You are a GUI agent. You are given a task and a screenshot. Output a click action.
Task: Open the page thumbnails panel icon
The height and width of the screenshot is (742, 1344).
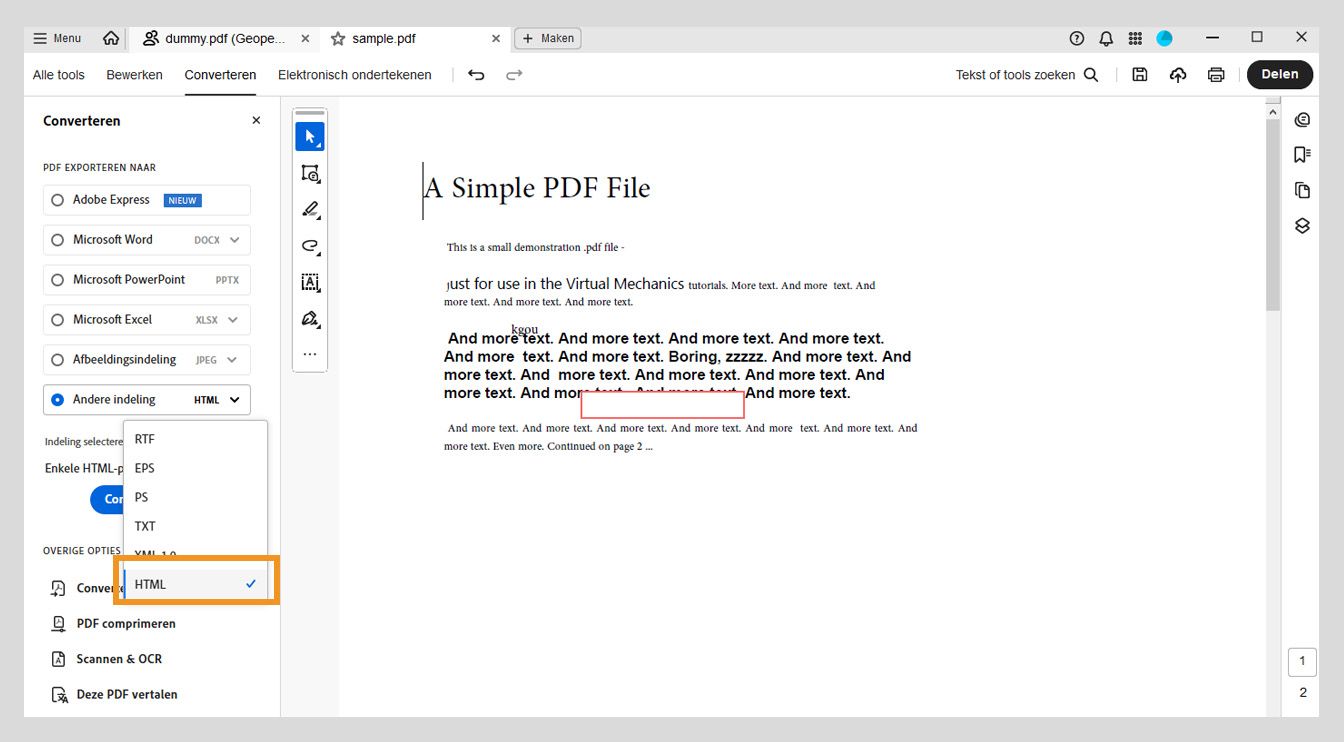click(x=1302, y=190)
